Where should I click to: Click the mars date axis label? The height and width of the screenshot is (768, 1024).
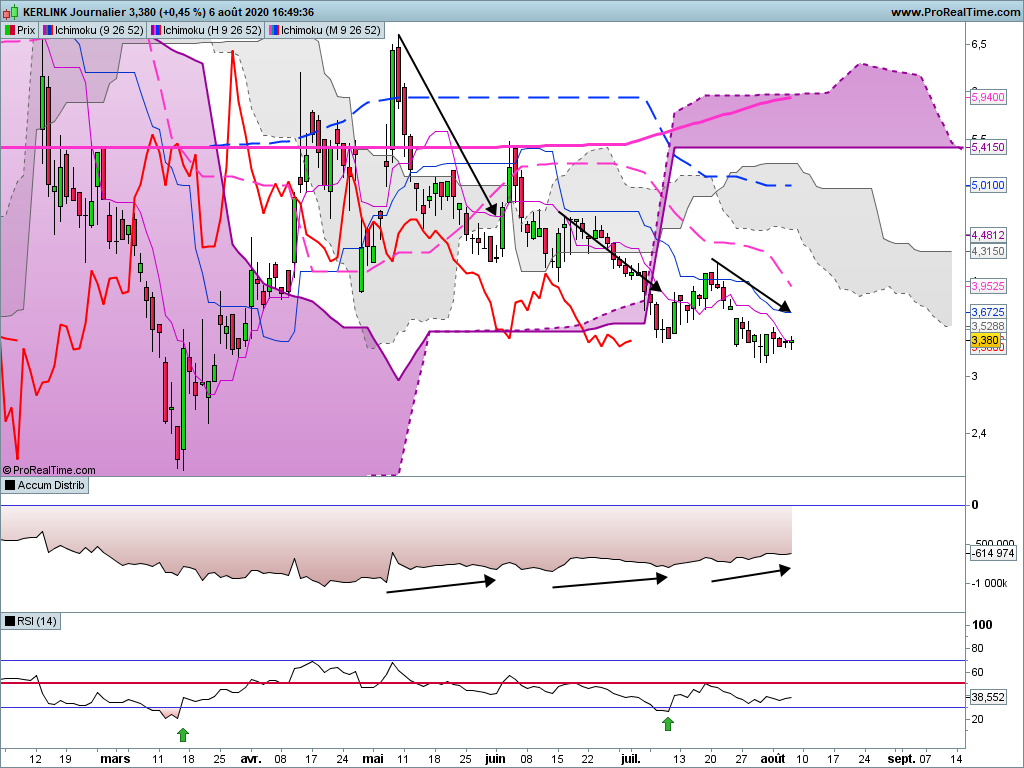point(115,759)
